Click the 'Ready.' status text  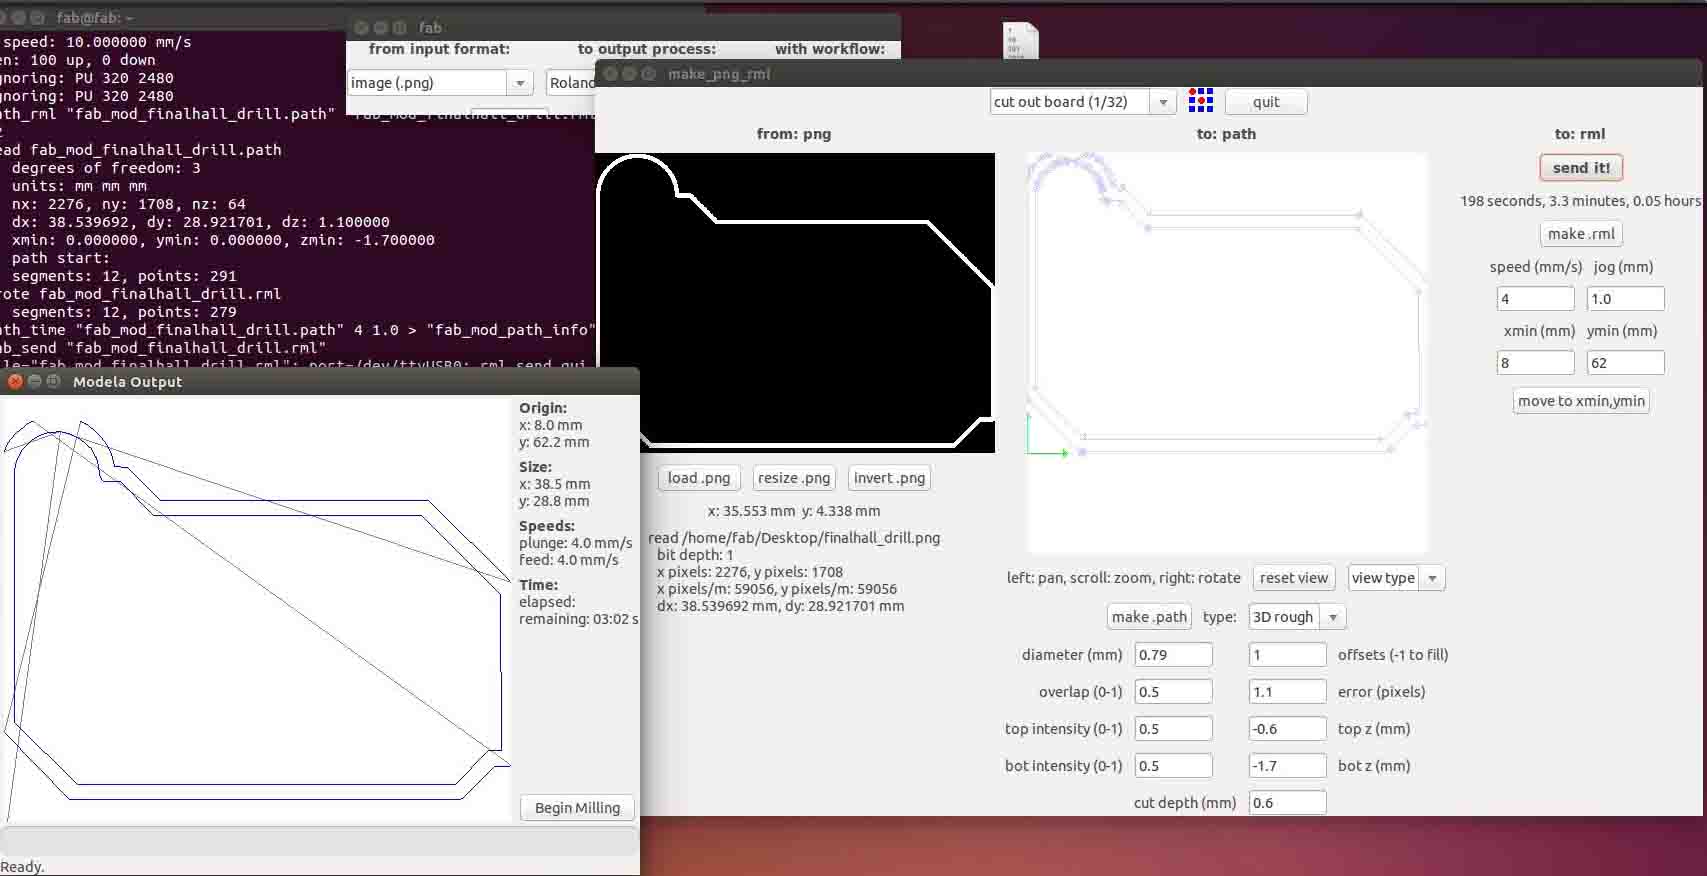tap(23, 867)
